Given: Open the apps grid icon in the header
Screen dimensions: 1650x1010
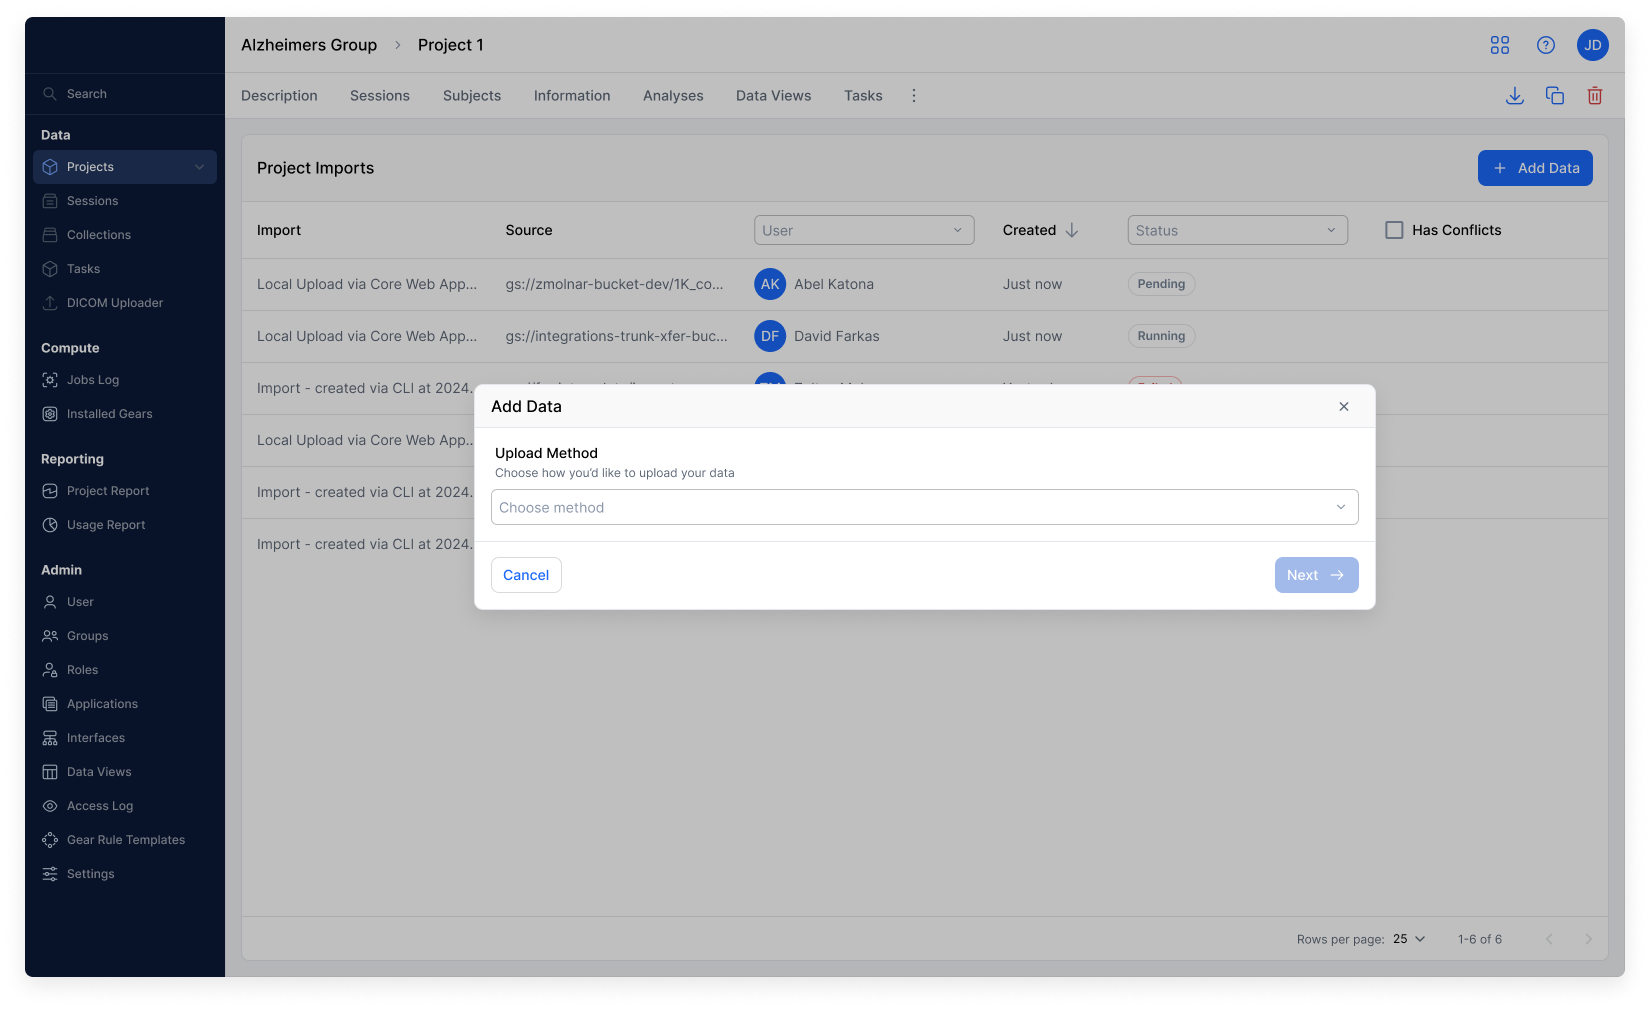Looking at the screenshot, I should (x=1500, y=45).
